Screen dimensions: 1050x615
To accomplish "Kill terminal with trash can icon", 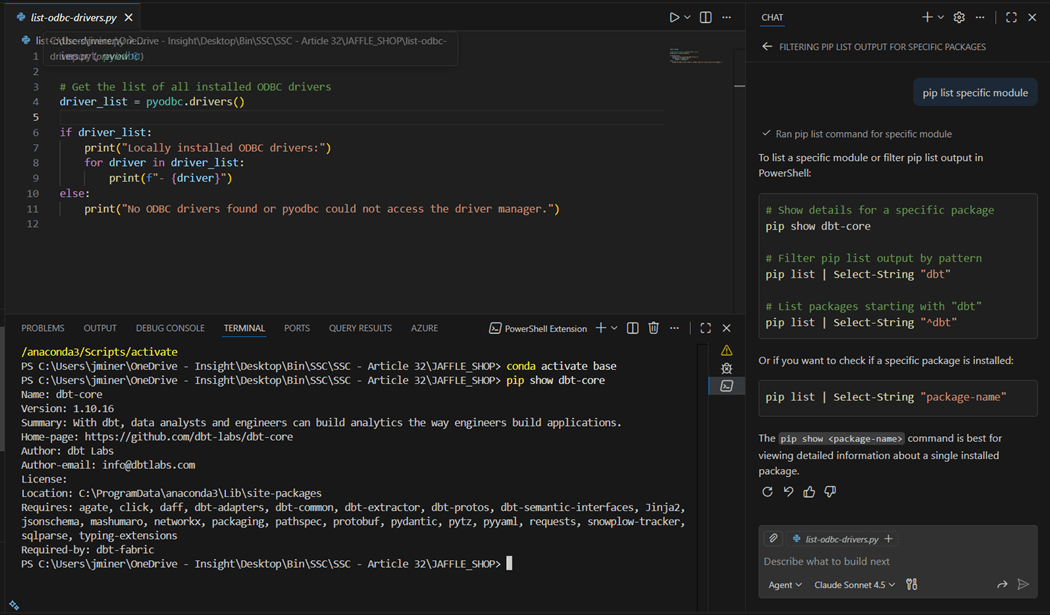I will click(653, 328).
